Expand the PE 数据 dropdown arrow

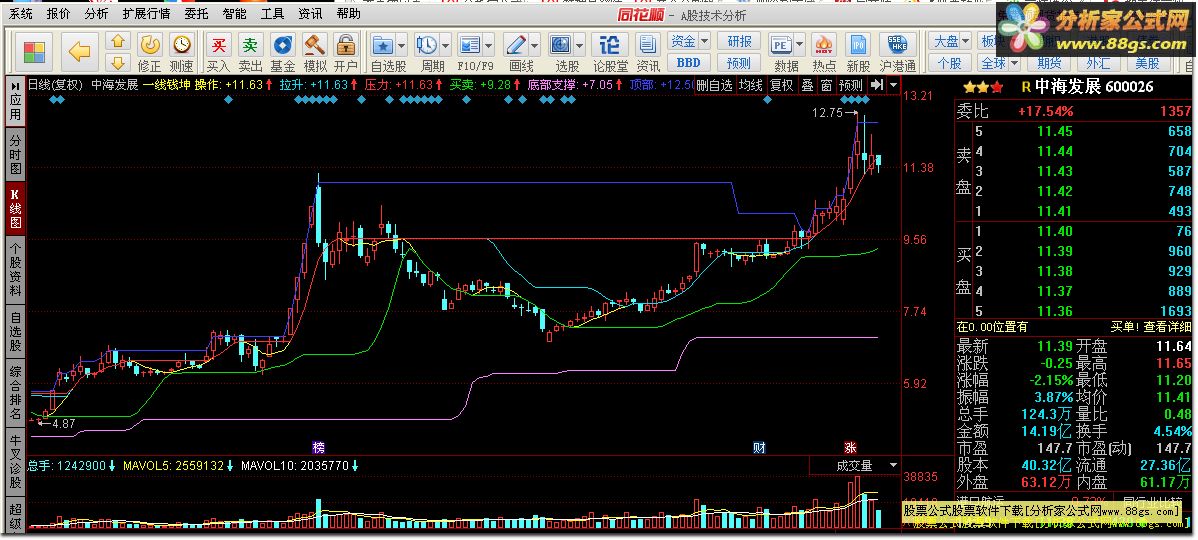click(x=801, y=44)
